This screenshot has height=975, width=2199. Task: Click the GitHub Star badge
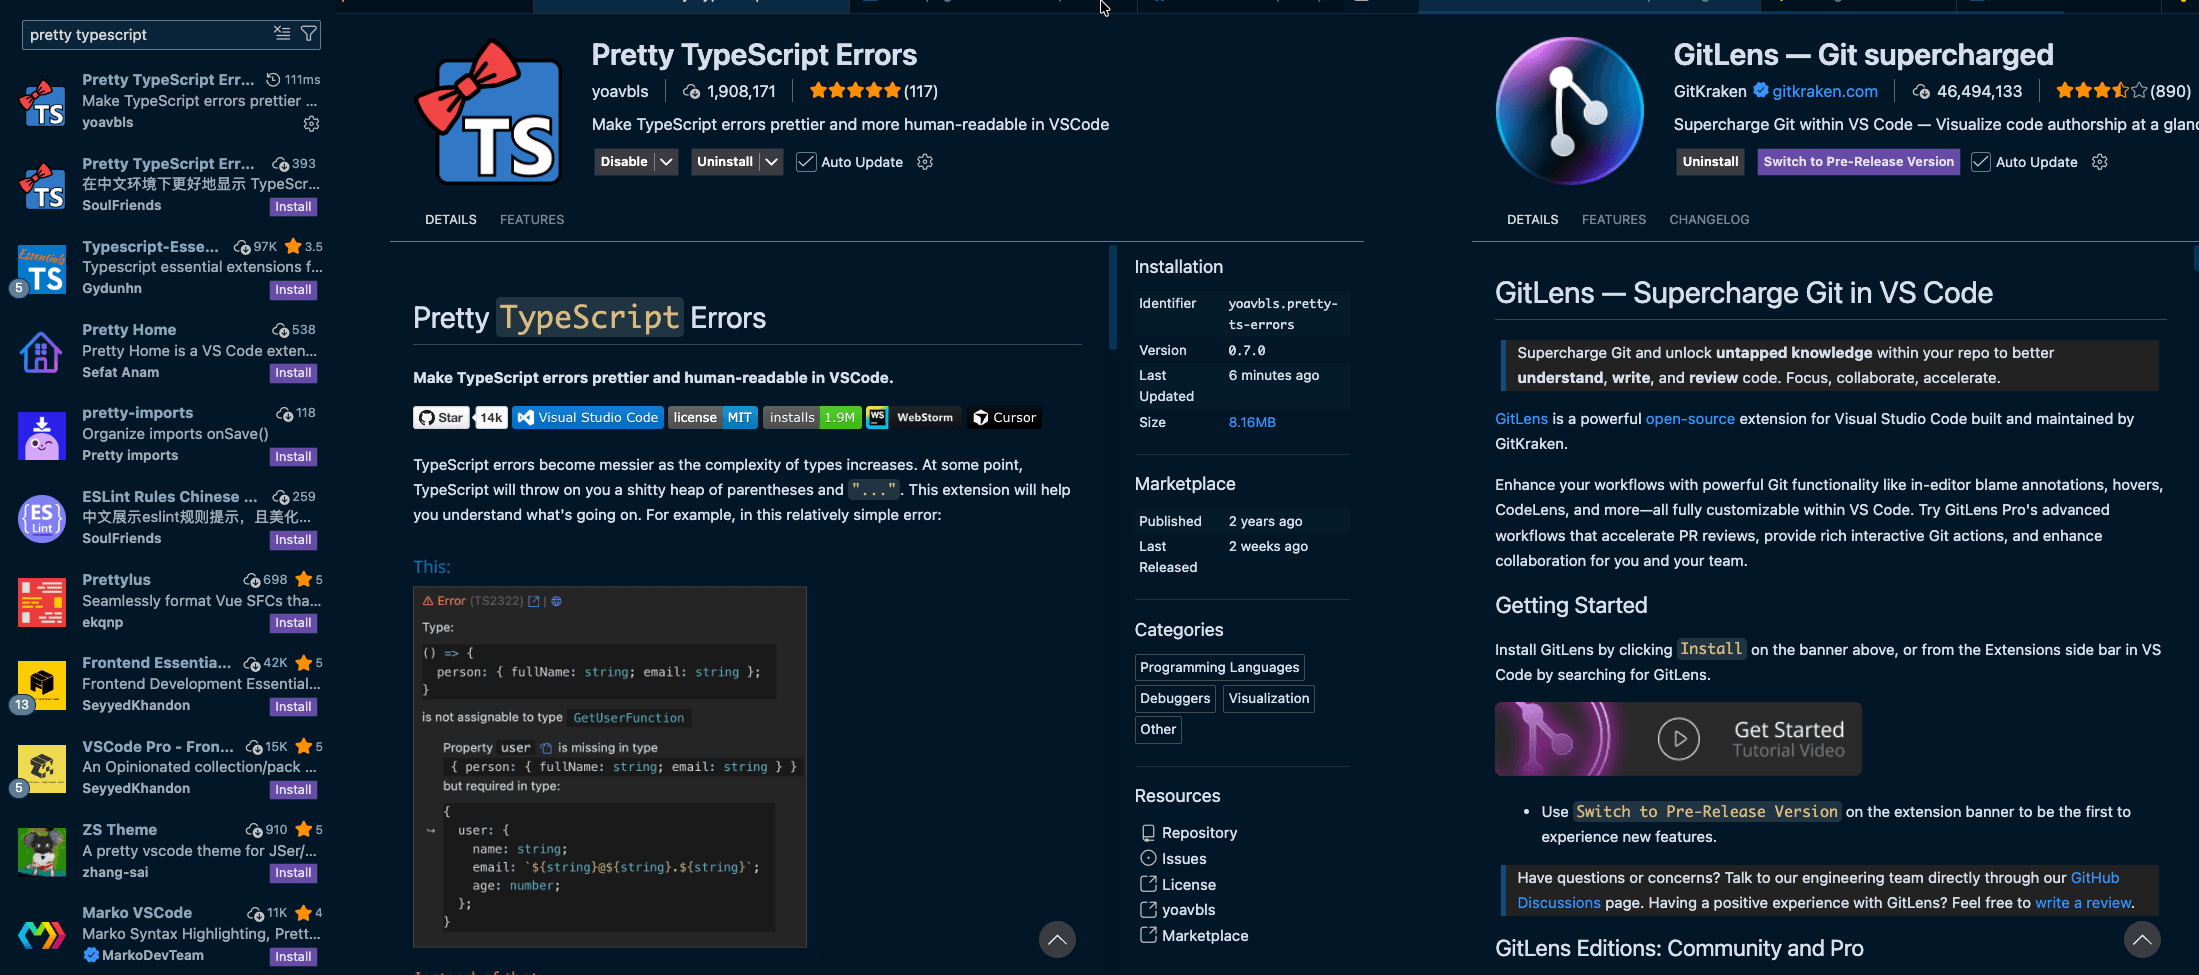pyautogui.click(x=441, y=417)
